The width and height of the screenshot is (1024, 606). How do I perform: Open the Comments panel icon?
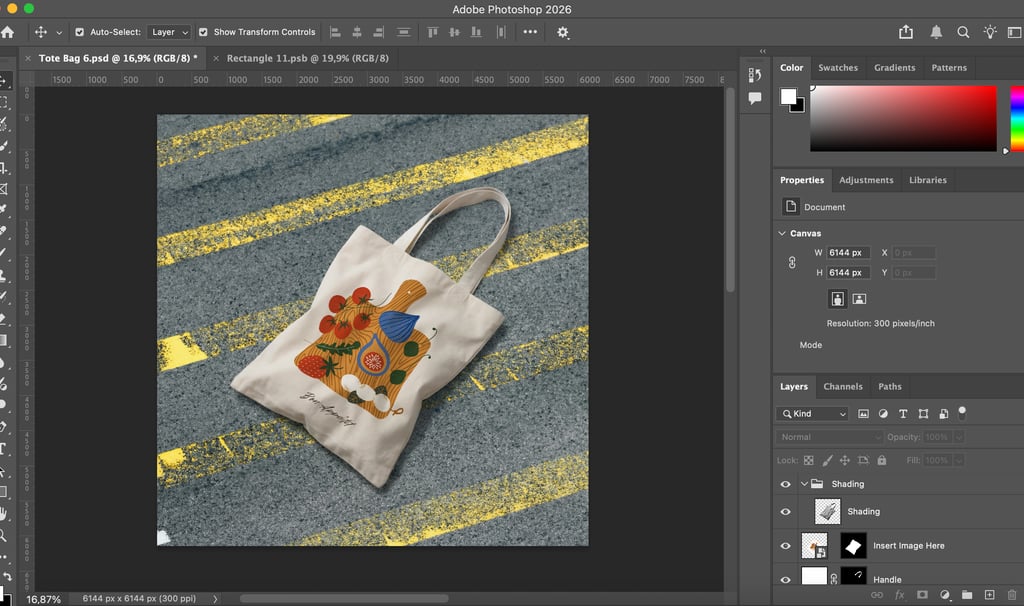755,98
